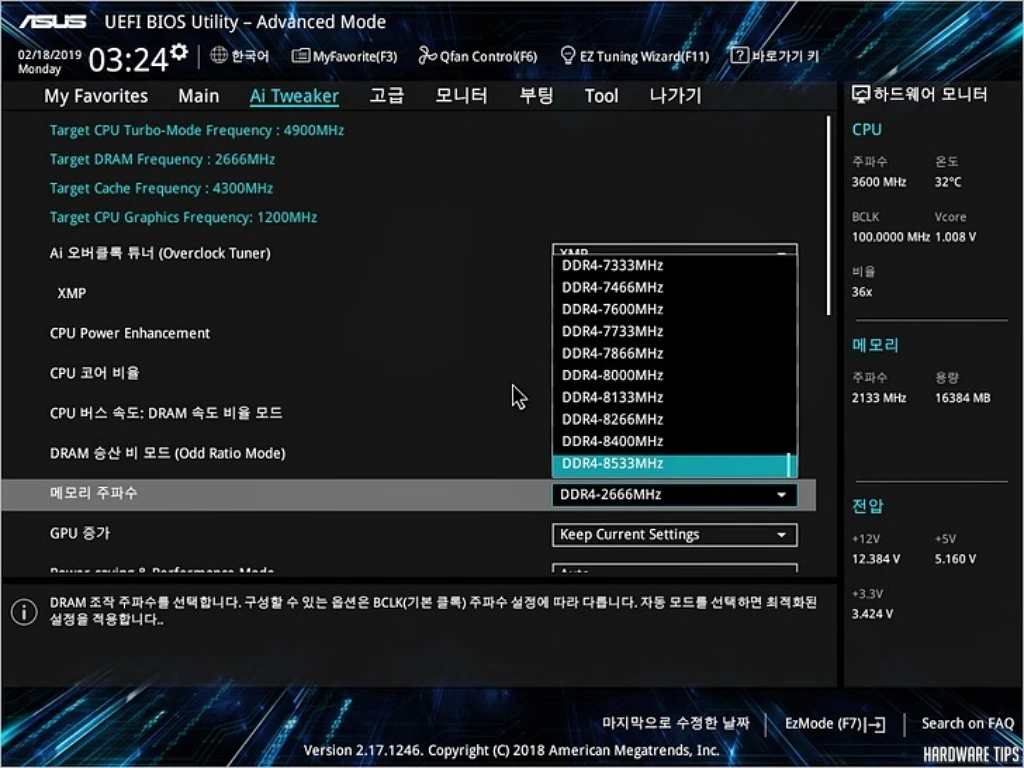
Task: Open the 부팅 tab
Action: [x=536, y=96]
